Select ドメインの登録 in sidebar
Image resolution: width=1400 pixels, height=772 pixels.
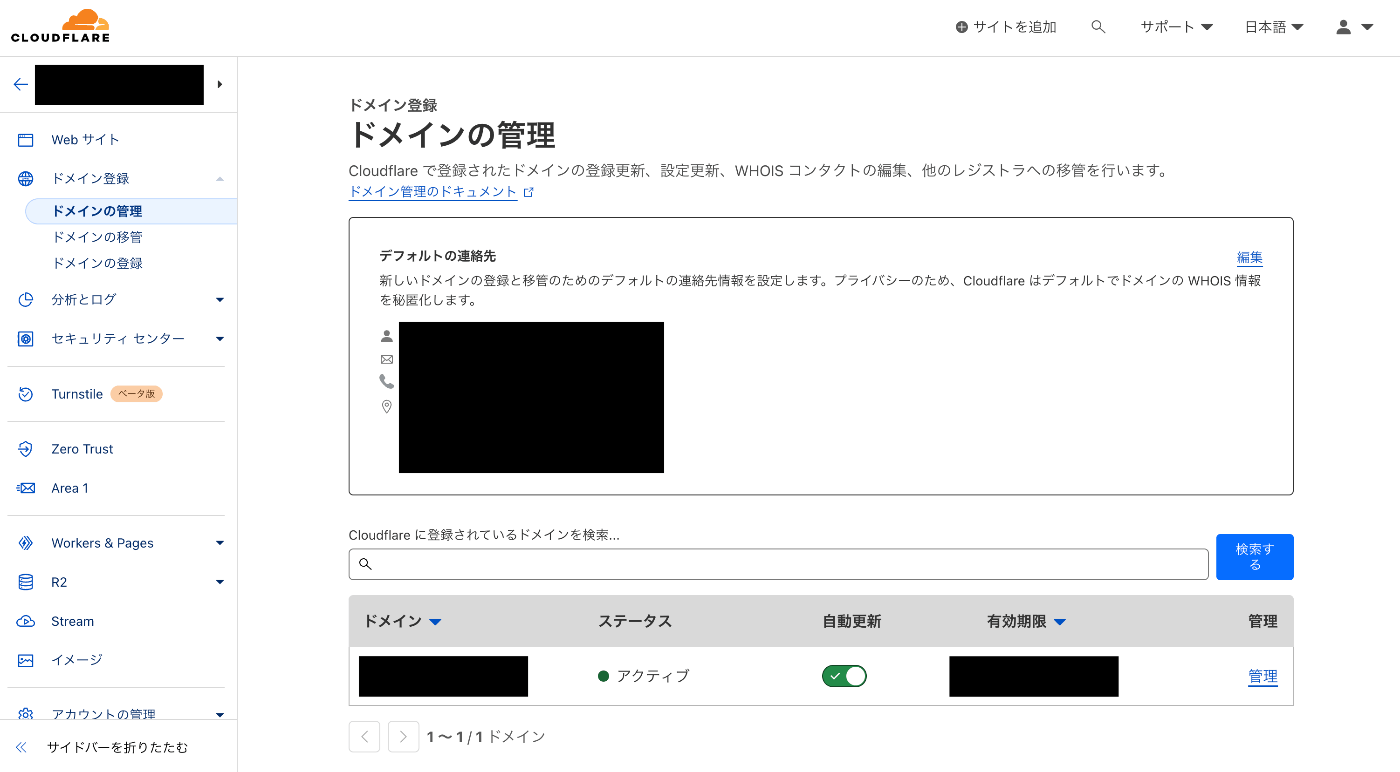point(97,263)
